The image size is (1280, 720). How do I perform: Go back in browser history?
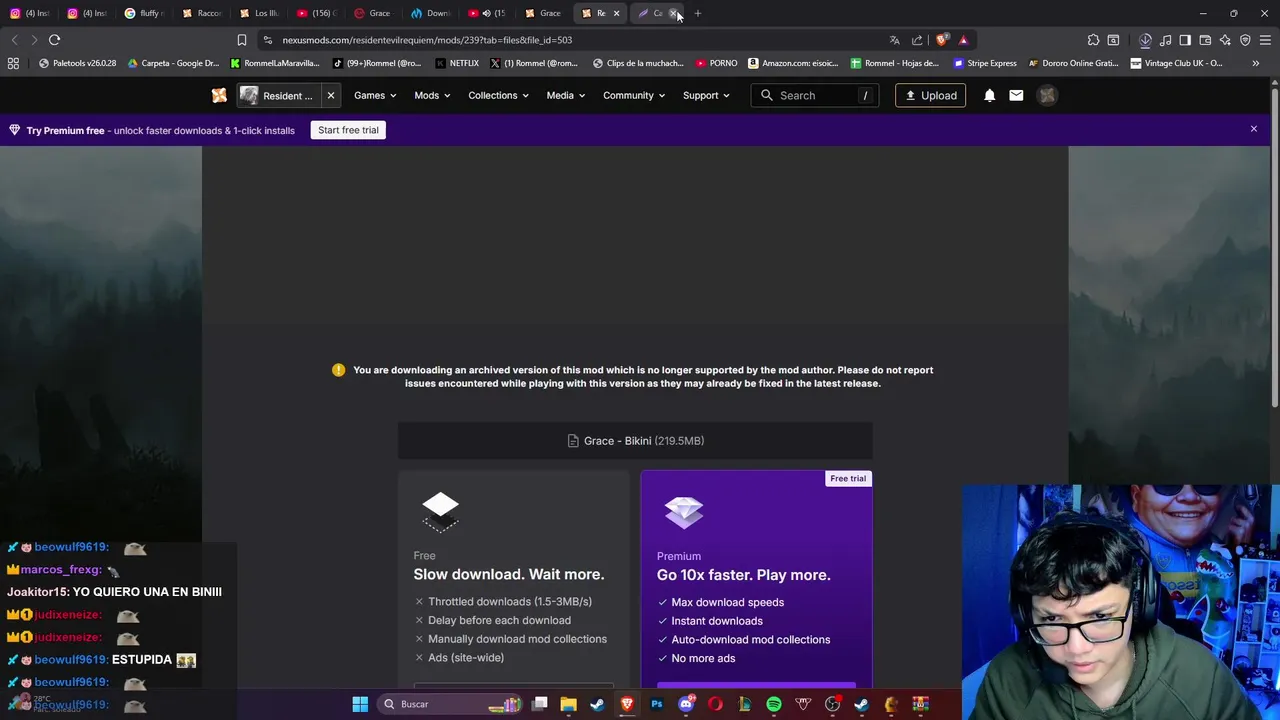click(x=14, y=40)
